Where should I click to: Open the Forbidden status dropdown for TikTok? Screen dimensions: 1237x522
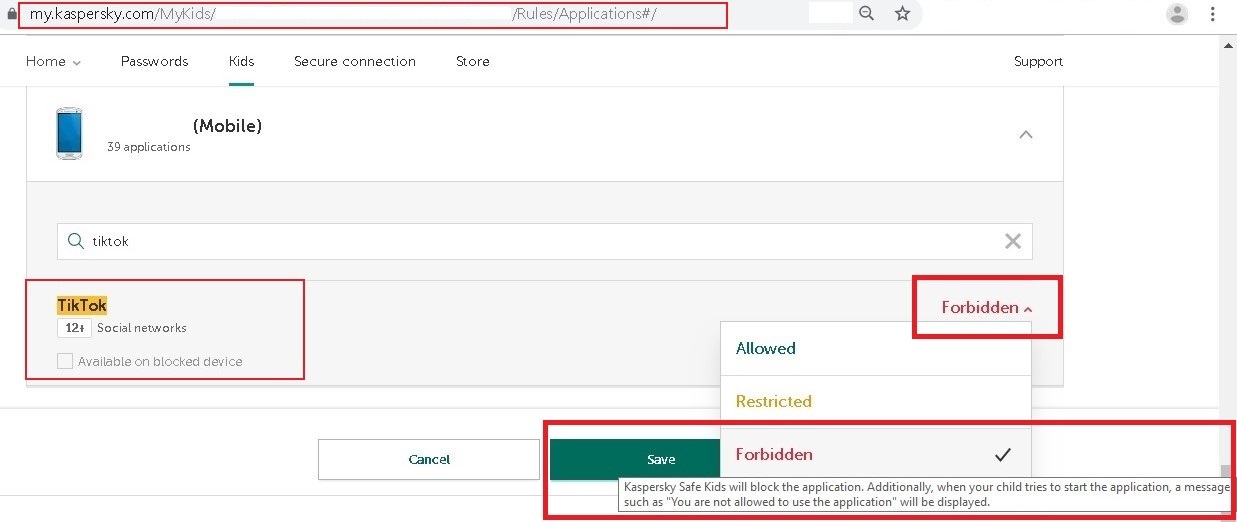click(986, 308)
